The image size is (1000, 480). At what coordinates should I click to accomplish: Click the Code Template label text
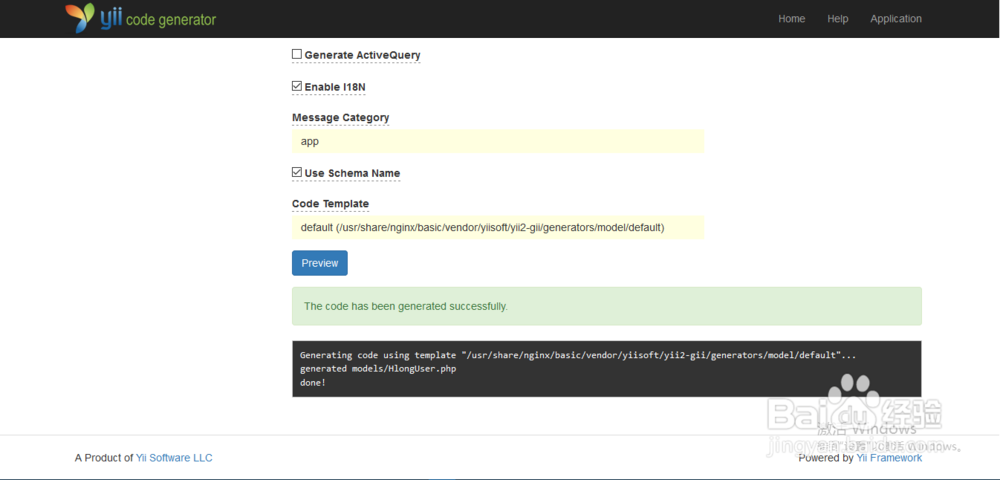330,204
